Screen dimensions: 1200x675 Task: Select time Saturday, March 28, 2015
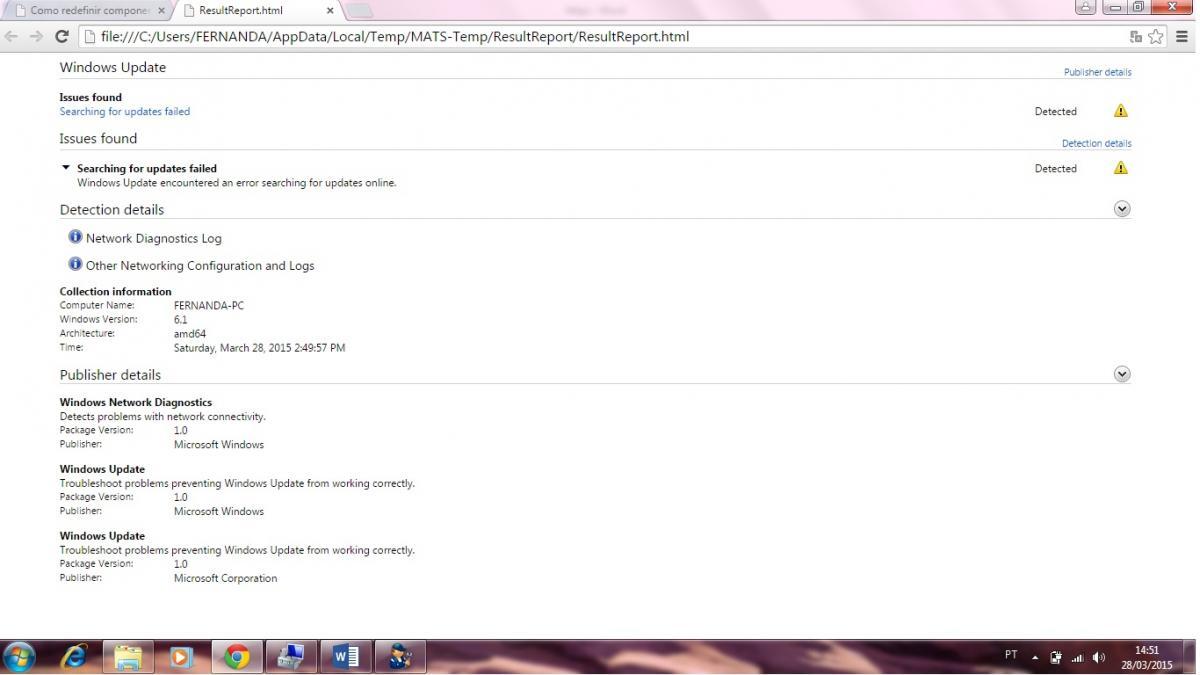[x=260, y=348]
